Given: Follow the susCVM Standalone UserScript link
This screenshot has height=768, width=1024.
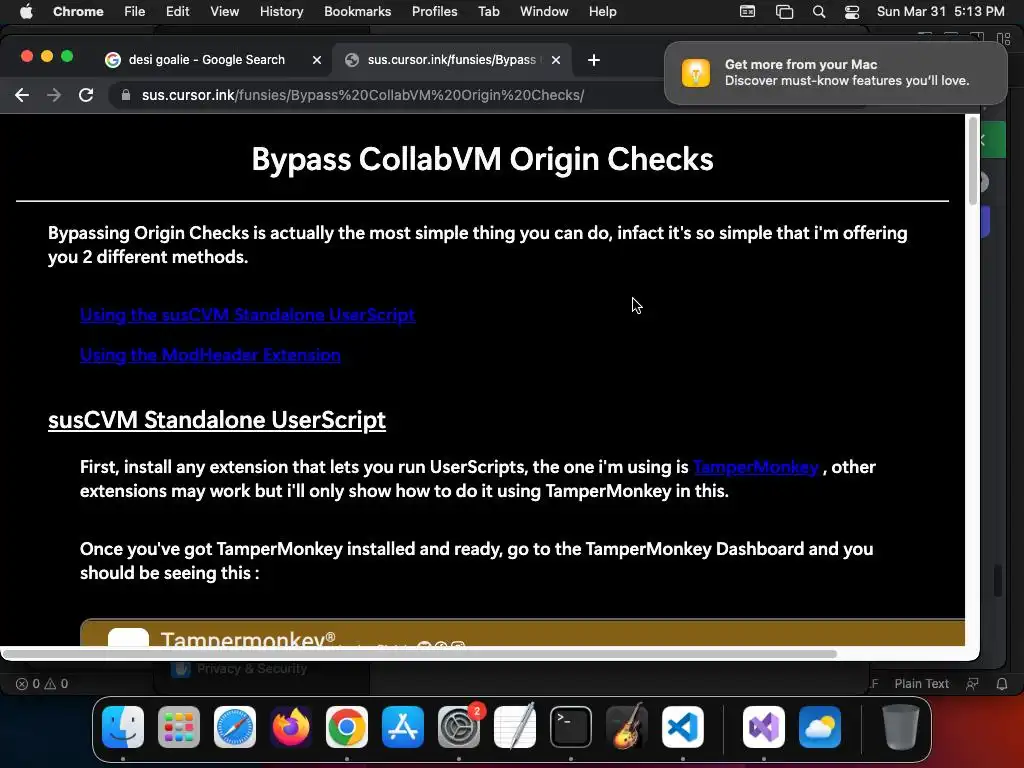Looking at the screenshot, I should tap(248, 315).
